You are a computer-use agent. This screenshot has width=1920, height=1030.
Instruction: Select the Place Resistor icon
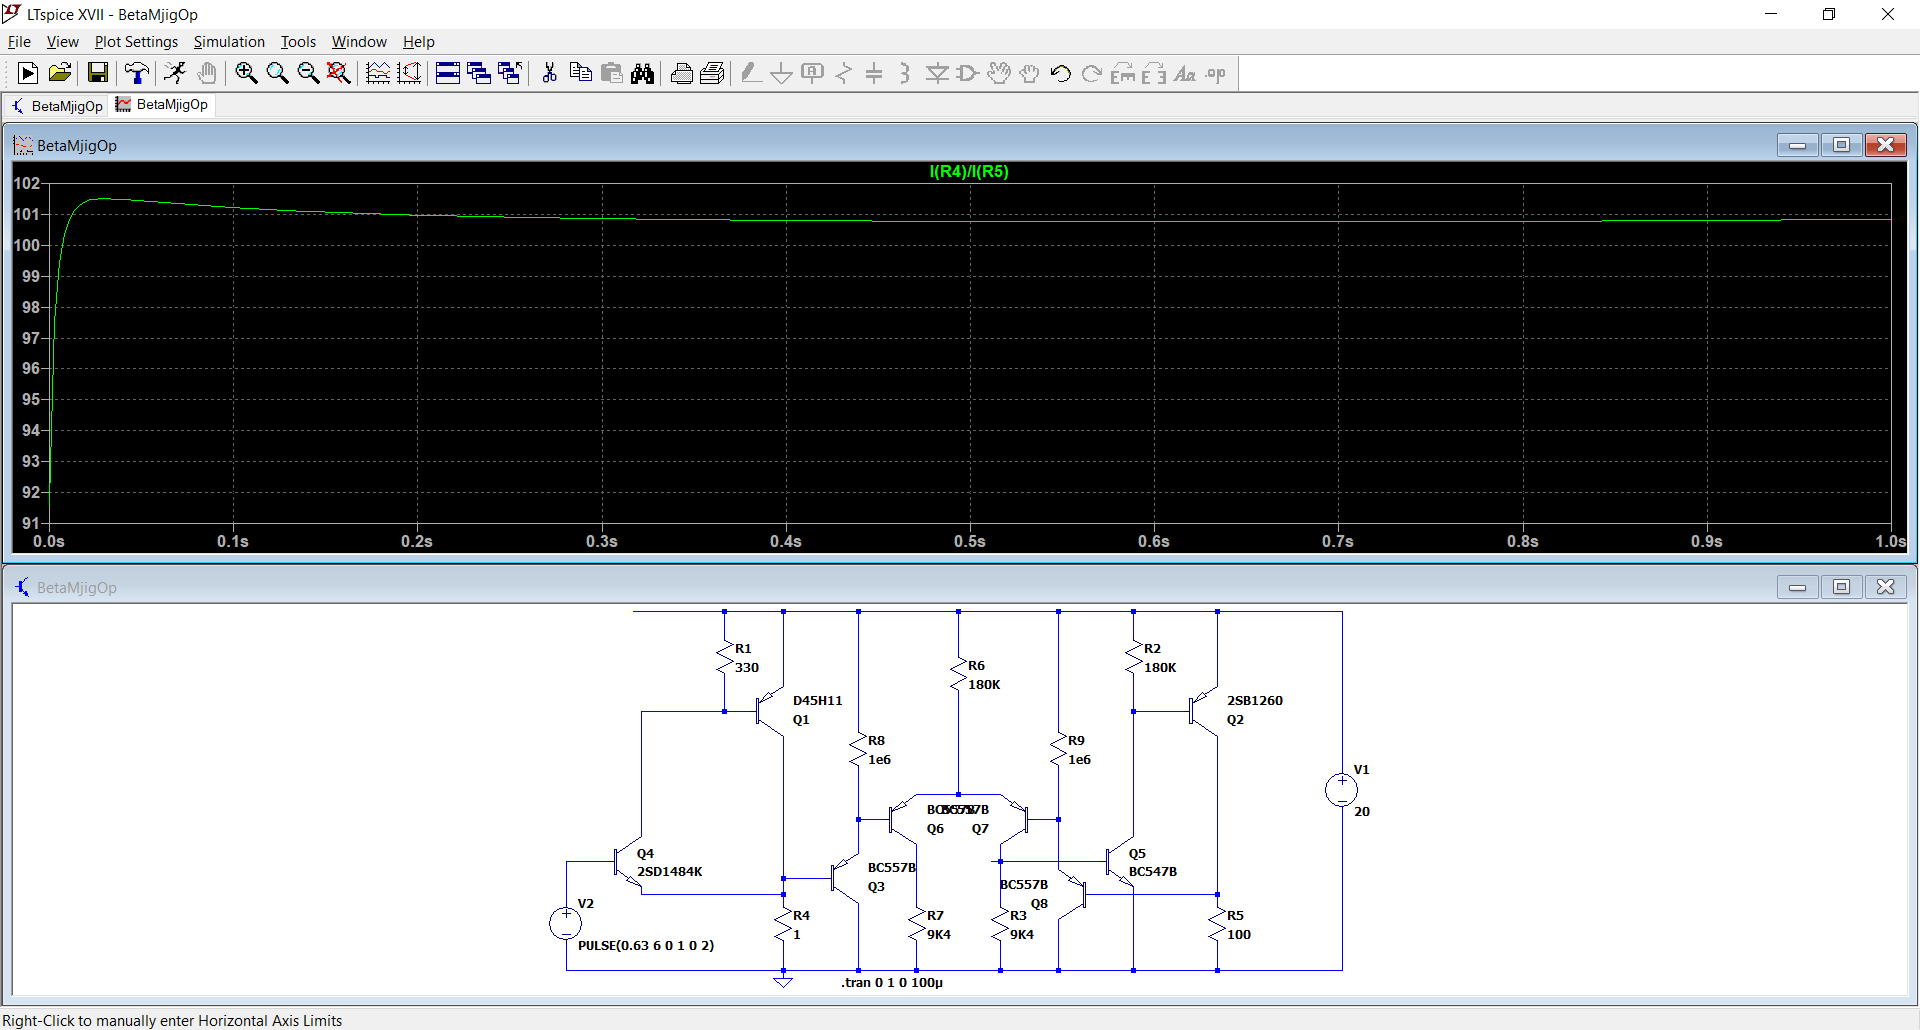[844, 73]
